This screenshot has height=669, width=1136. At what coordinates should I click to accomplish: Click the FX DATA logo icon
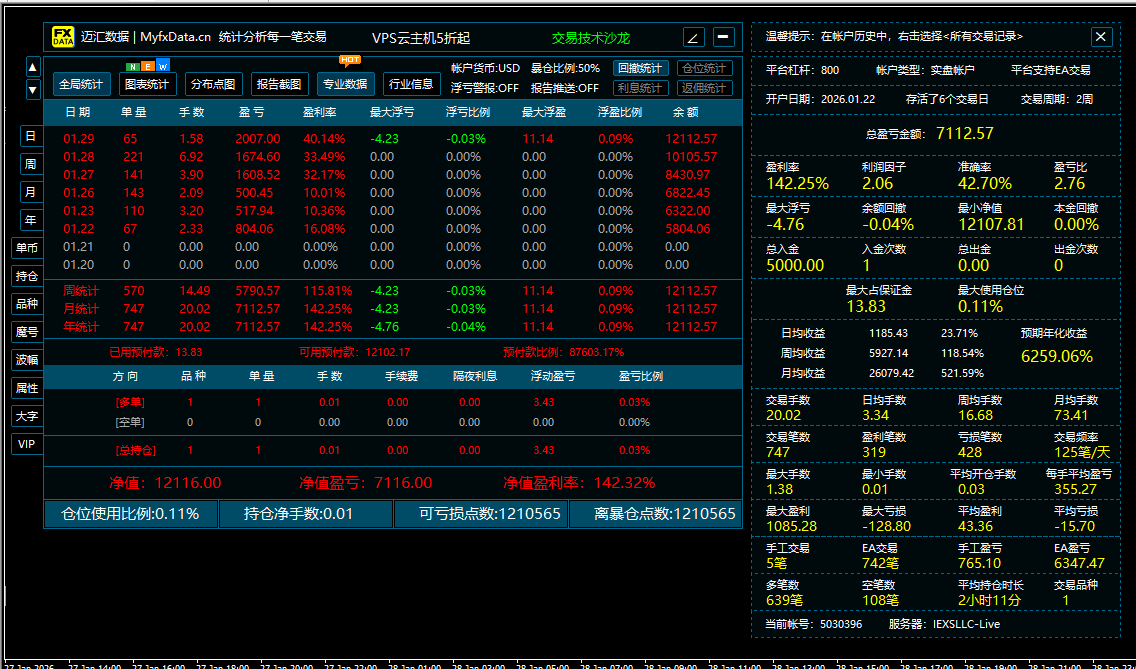click(62, 37)
